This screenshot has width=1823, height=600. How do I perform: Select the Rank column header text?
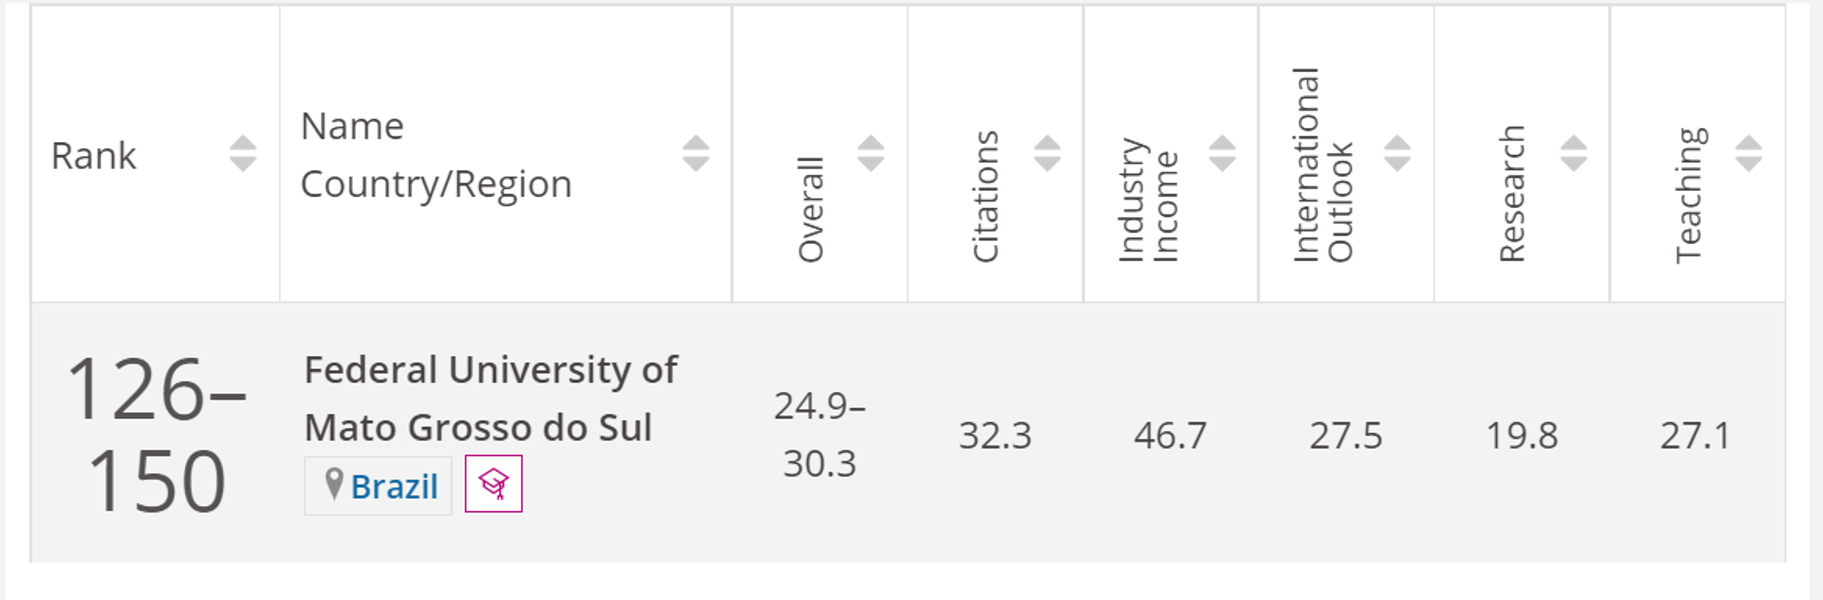click(x=93, y=156)
